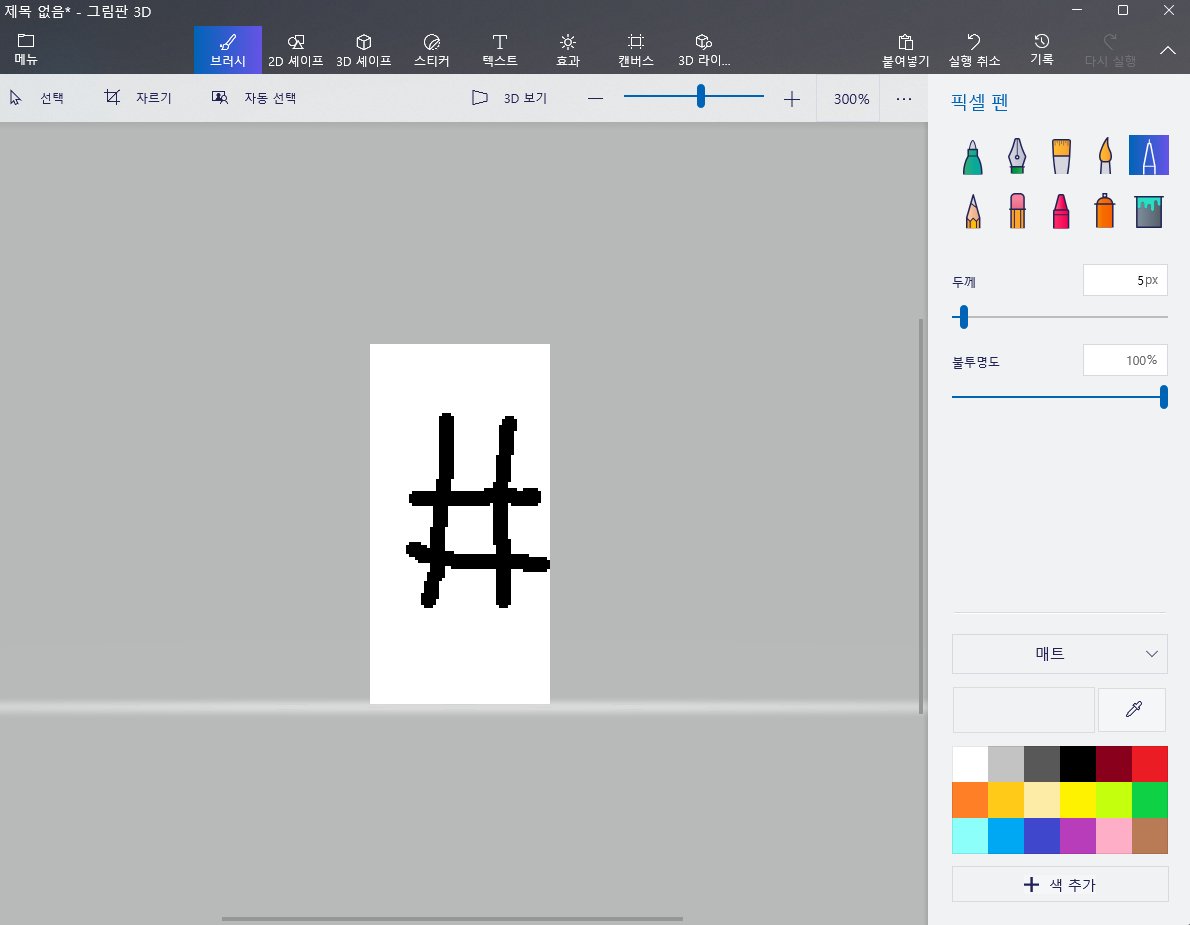The image size is (1190, 925).
Task: Select the fill bucket tool
Action: click(1149, 211)
